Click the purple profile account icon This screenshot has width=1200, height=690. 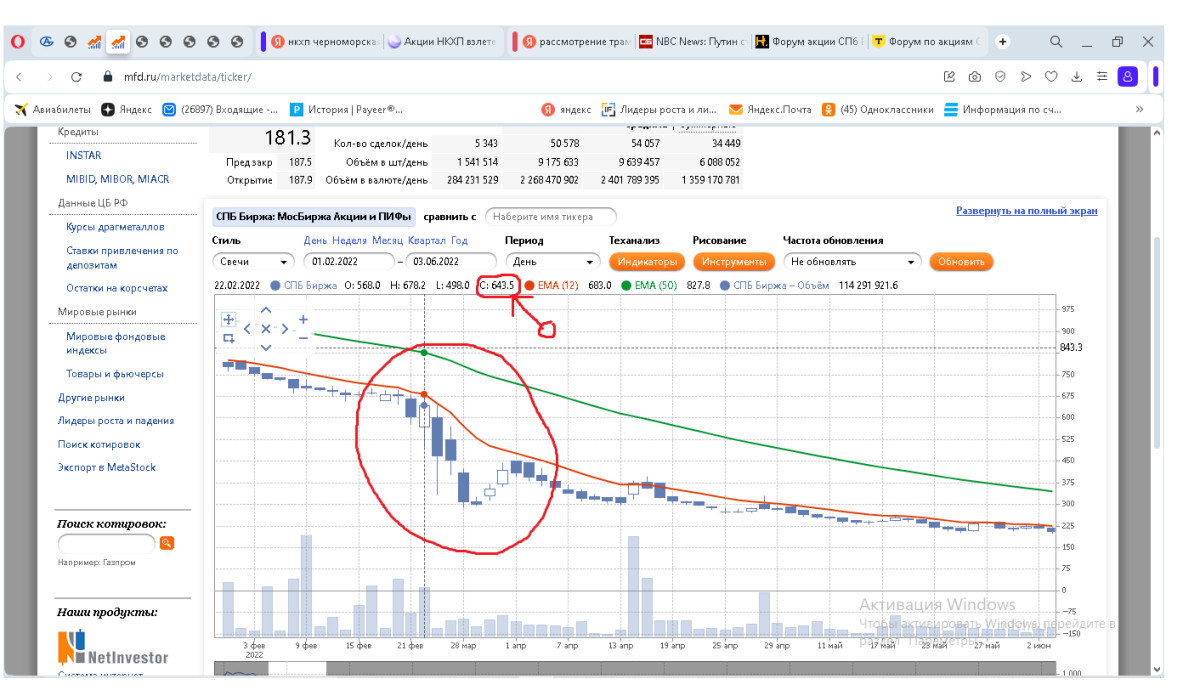[x=1128, y=76]
